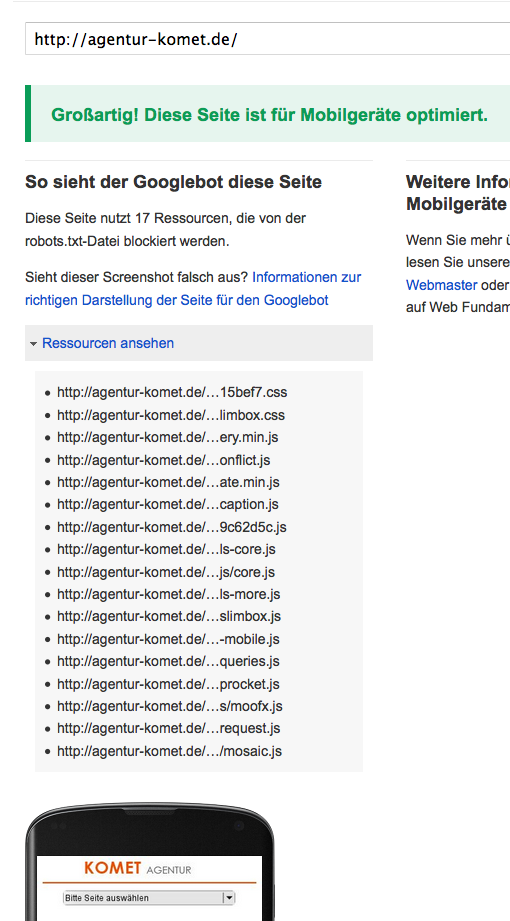Click the URL input field
The image size is (510, 921).
click(x=267, y=39)
